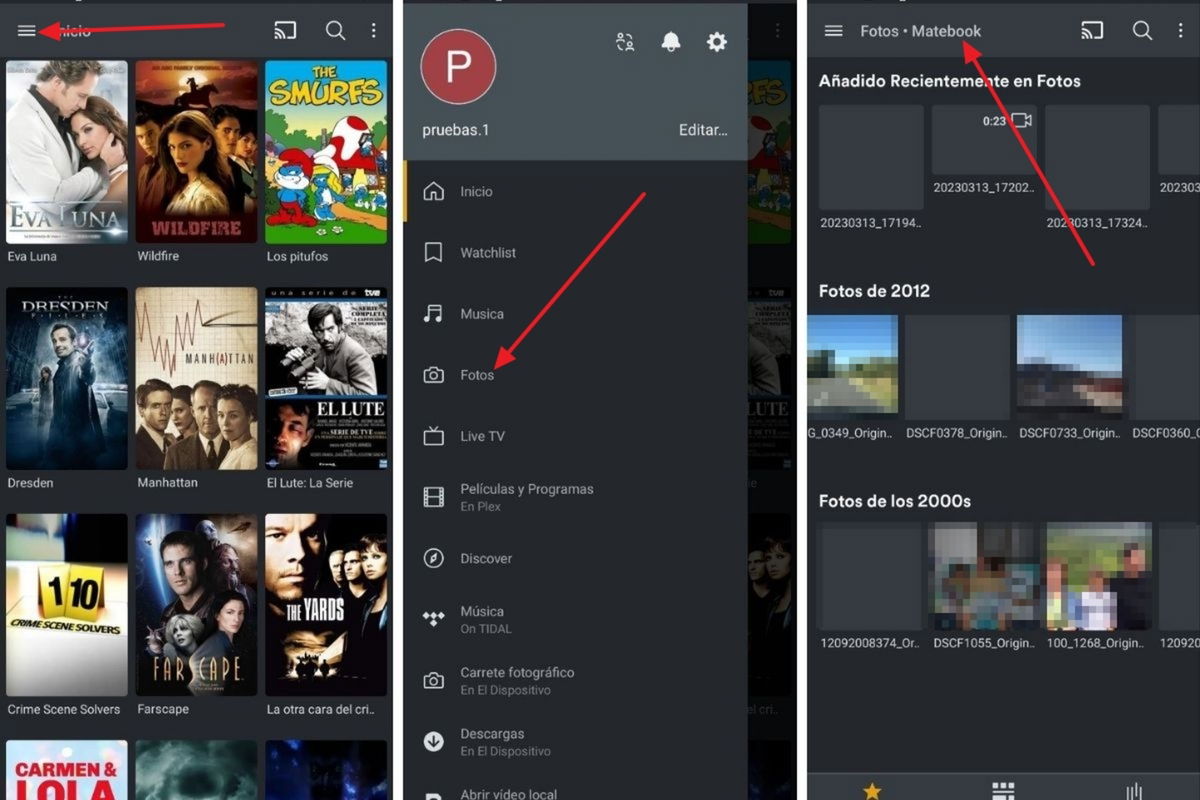Select the star tab in the Fotos bottom bar
The height and width of the screenshot is (800, 1200).
(x=872, y=791)
